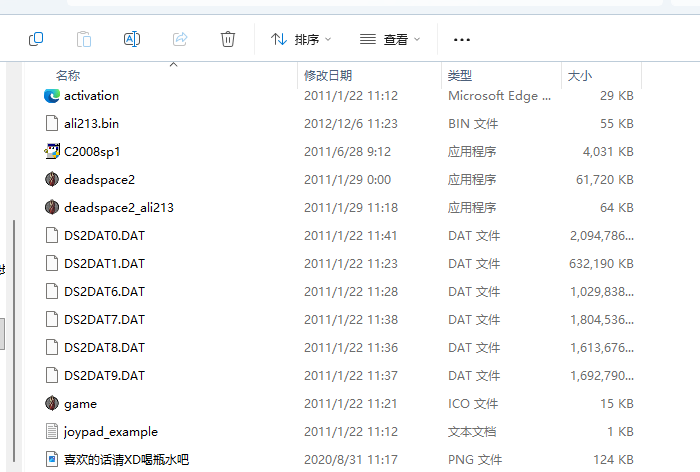Sort by 修改日期 column header

point(328,76)
